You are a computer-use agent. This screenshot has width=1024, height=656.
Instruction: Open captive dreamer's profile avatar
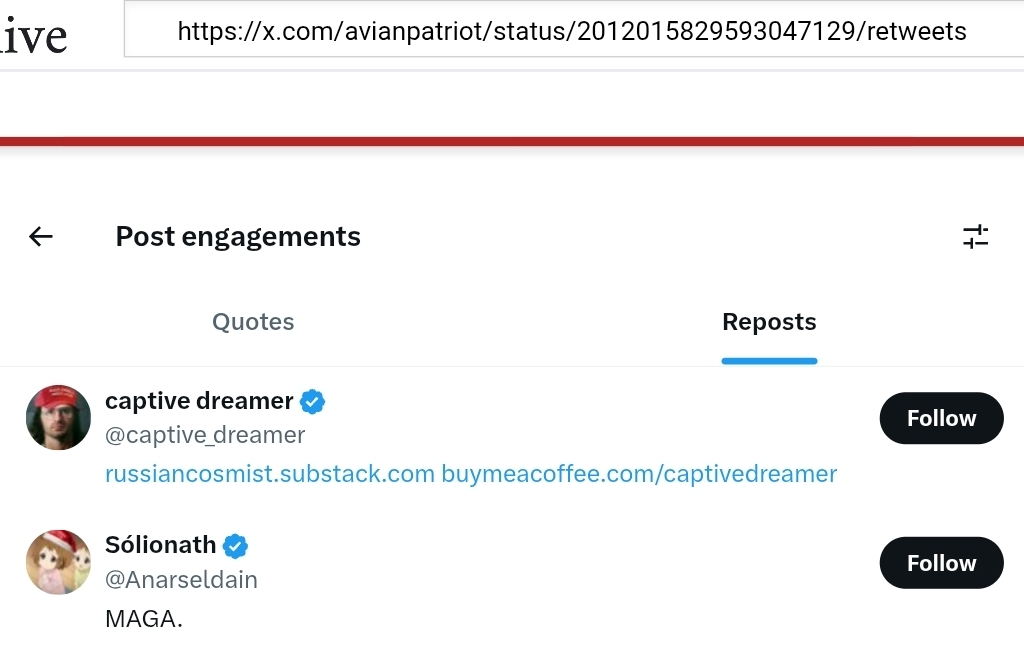pos(58,418)
